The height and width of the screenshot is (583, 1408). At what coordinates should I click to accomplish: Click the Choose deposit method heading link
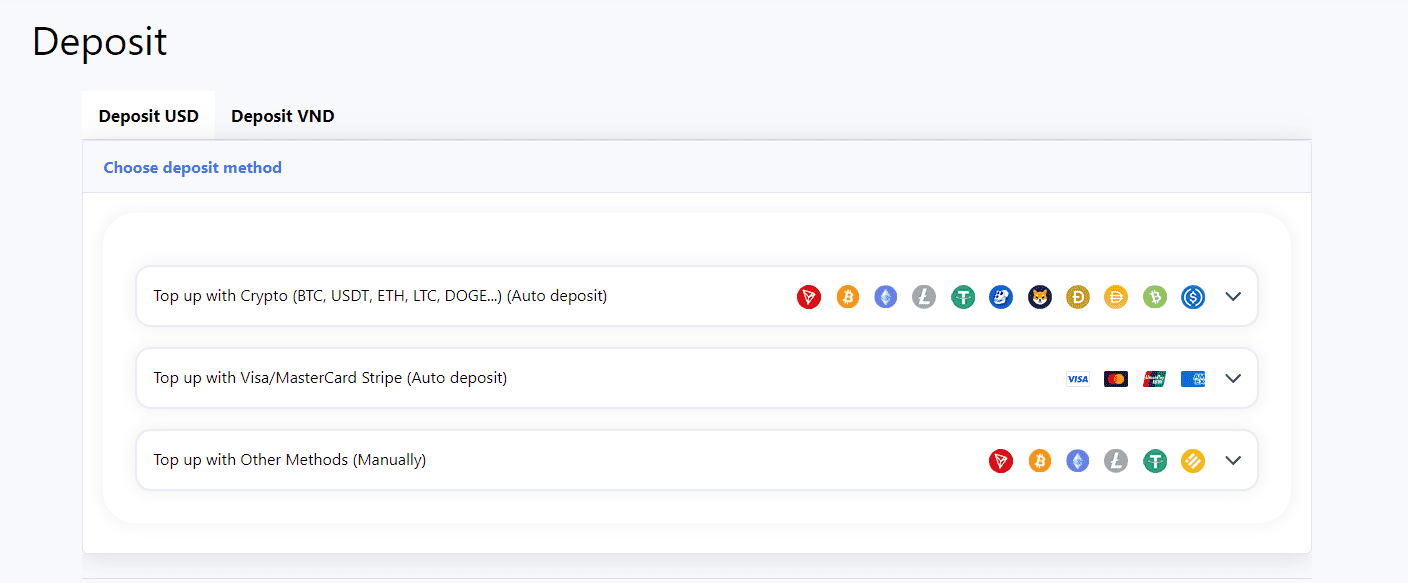(193, 168)
